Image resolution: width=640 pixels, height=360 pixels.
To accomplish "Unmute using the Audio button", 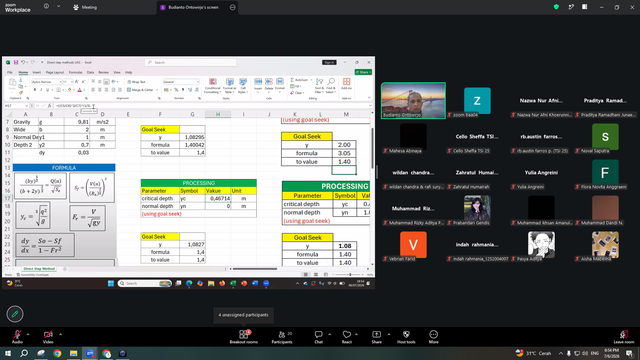I will tap(17, 337).
